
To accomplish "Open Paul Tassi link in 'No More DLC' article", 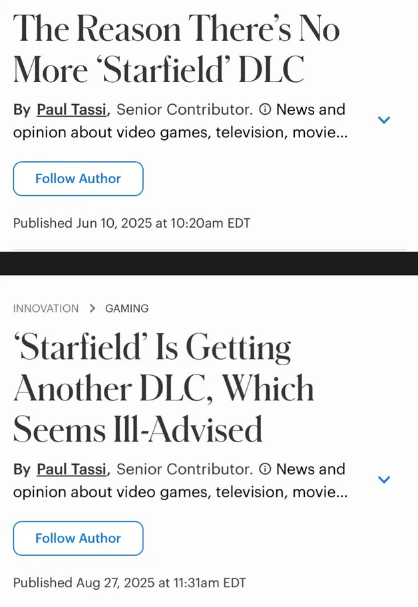I will tap(72, 110).
